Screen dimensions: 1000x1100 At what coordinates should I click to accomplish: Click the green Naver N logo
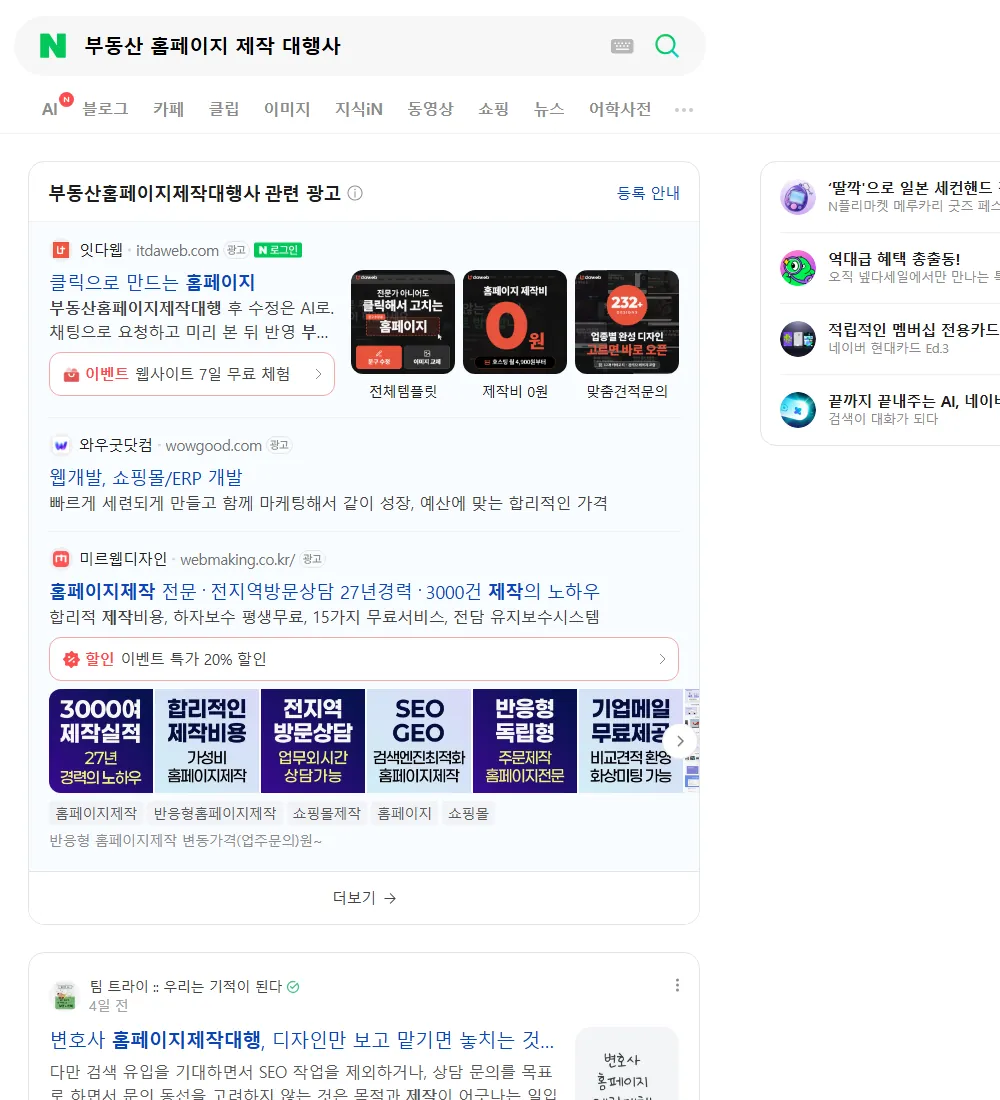(53, 46)
